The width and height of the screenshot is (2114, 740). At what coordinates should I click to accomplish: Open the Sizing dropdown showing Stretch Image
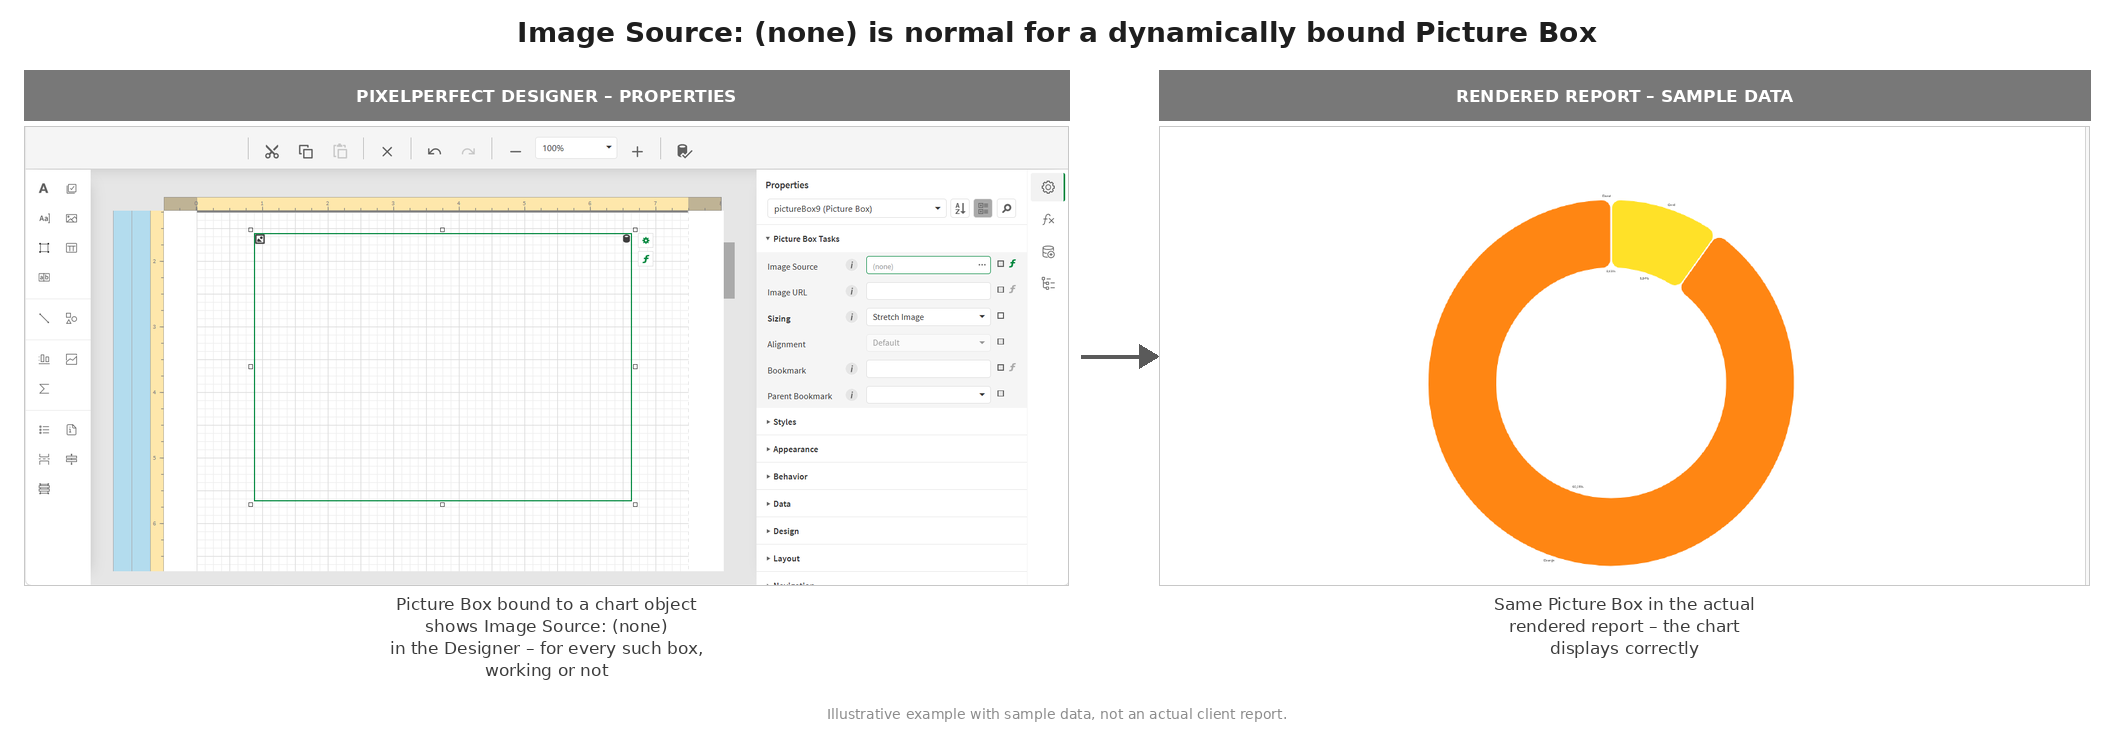928,317
